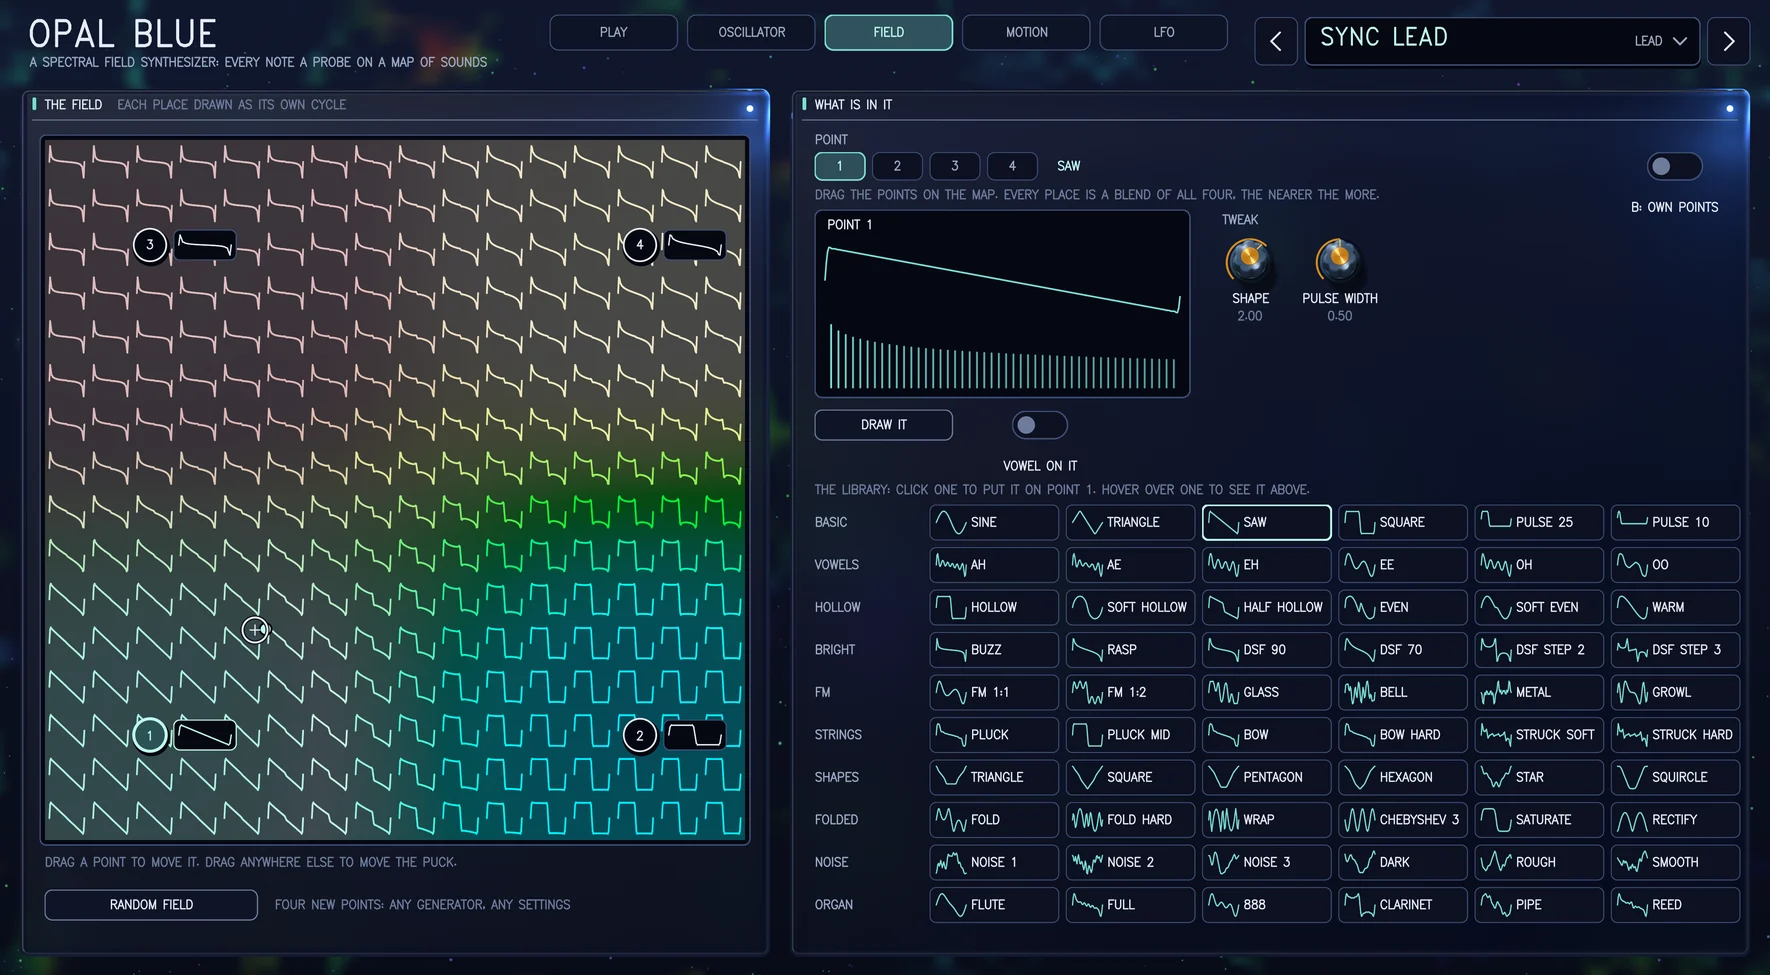Switch to the MOTION tab

coord(1026,32)
